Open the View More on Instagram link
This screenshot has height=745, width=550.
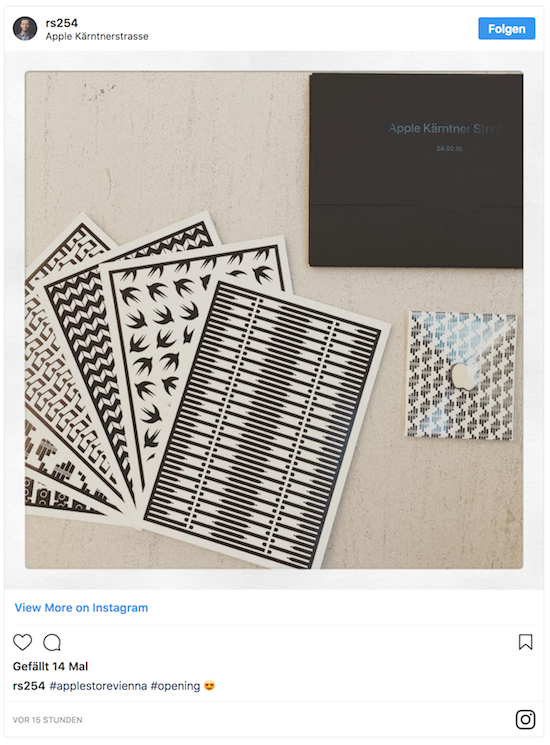pyautogui.click(x=81, y=608)
